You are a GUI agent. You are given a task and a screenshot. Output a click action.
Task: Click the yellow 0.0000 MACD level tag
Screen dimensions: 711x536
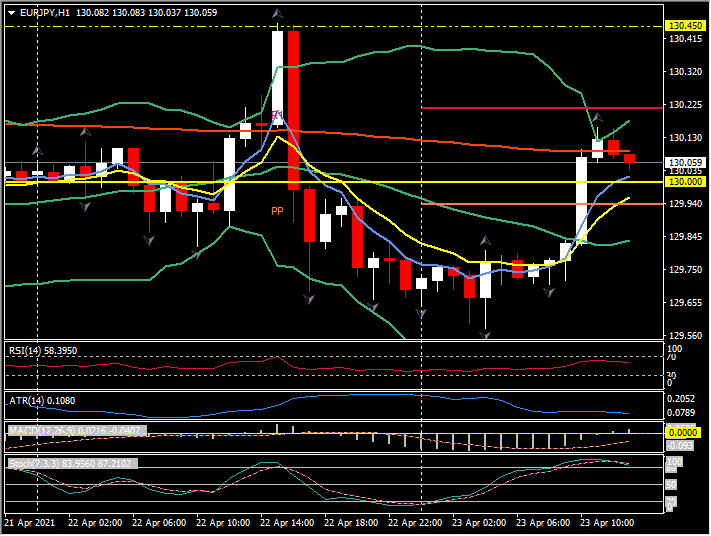[x=684, y=431]
